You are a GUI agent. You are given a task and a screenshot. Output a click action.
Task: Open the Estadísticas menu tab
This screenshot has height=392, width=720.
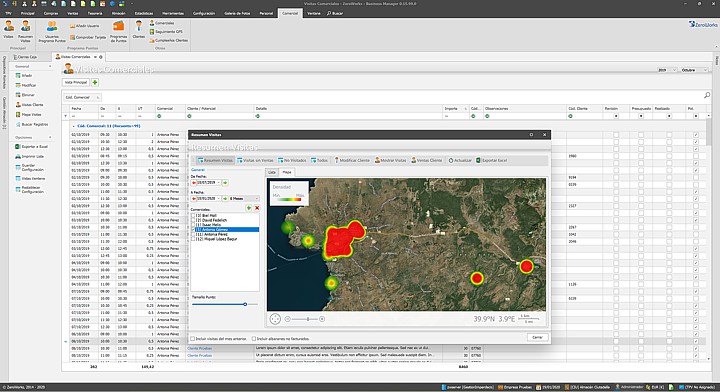click(x=144, y=13)
